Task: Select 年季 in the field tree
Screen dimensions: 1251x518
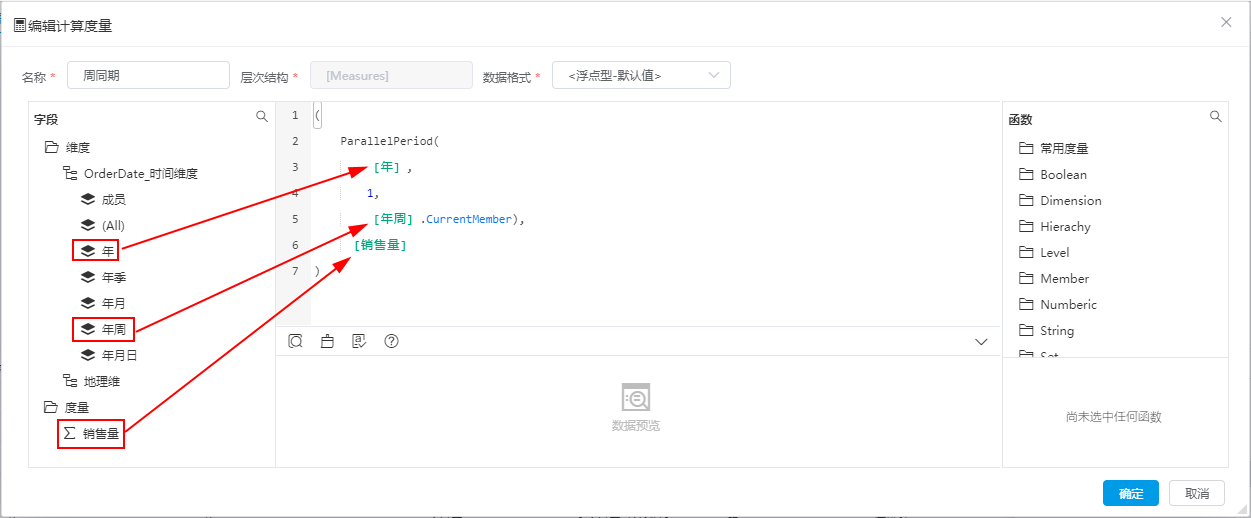Action: pyautogui.click(x=114, y=277)
